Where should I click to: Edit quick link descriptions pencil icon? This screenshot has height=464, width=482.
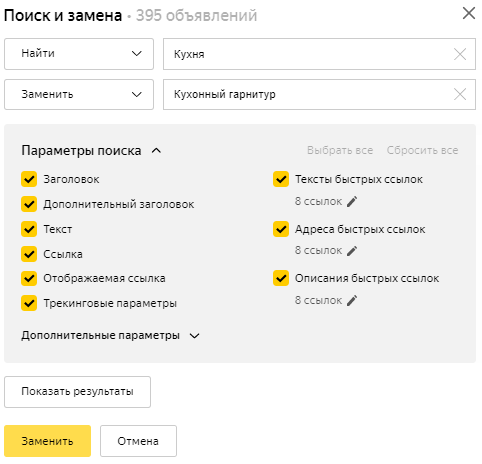click(x=352, y=300)
